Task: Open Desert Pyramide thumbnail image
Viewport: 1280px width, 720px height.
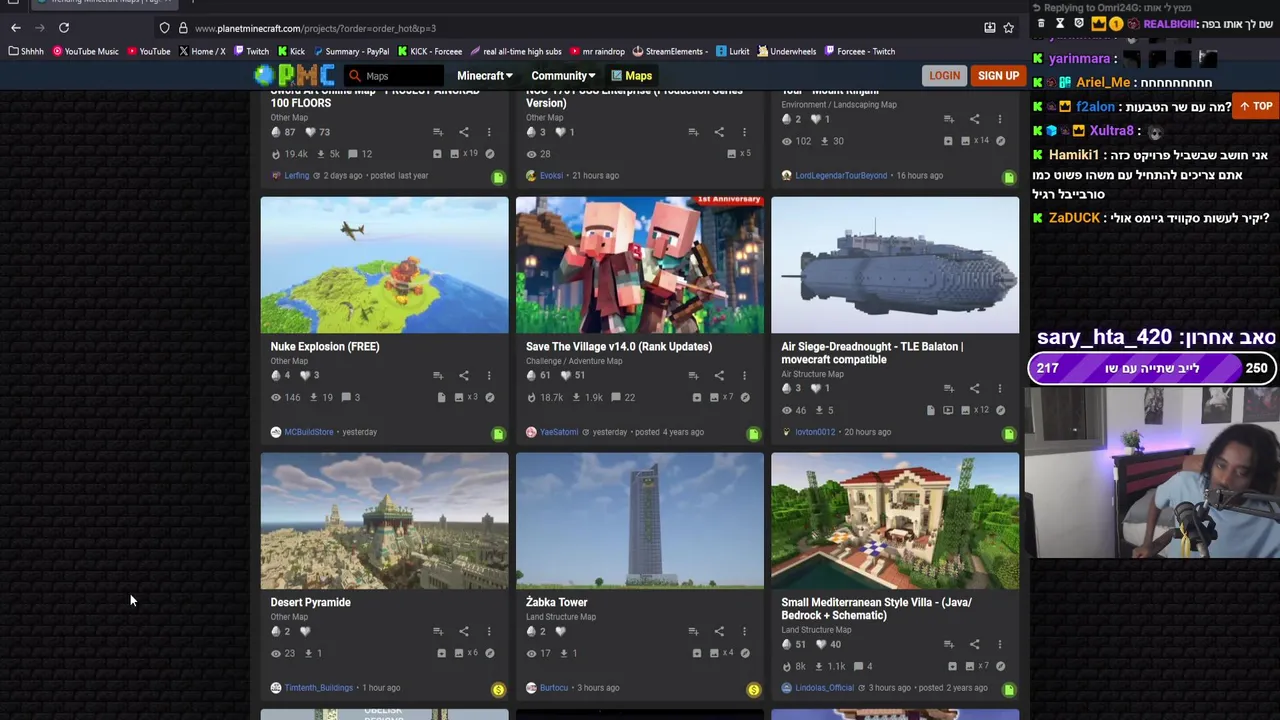Action: click(x=384, y=521)
